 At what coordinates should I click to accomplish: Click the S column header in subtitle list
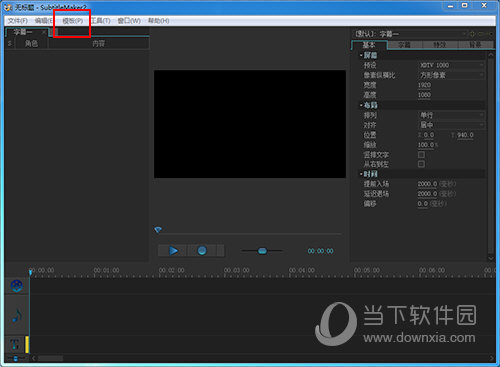tap(10, 43)
